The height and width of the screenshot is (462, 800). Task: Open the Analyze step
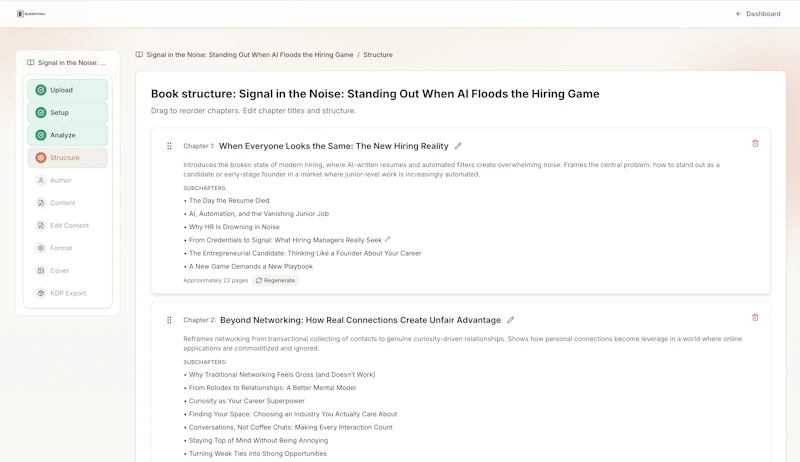point(67,135)
